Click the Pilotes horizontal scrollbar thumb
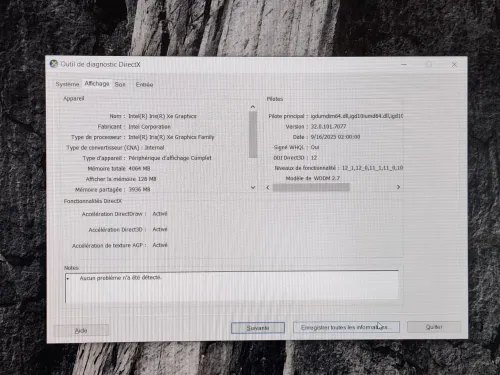Image resolution: width=500 pixels, height=375 pixels. coord(311,187)
